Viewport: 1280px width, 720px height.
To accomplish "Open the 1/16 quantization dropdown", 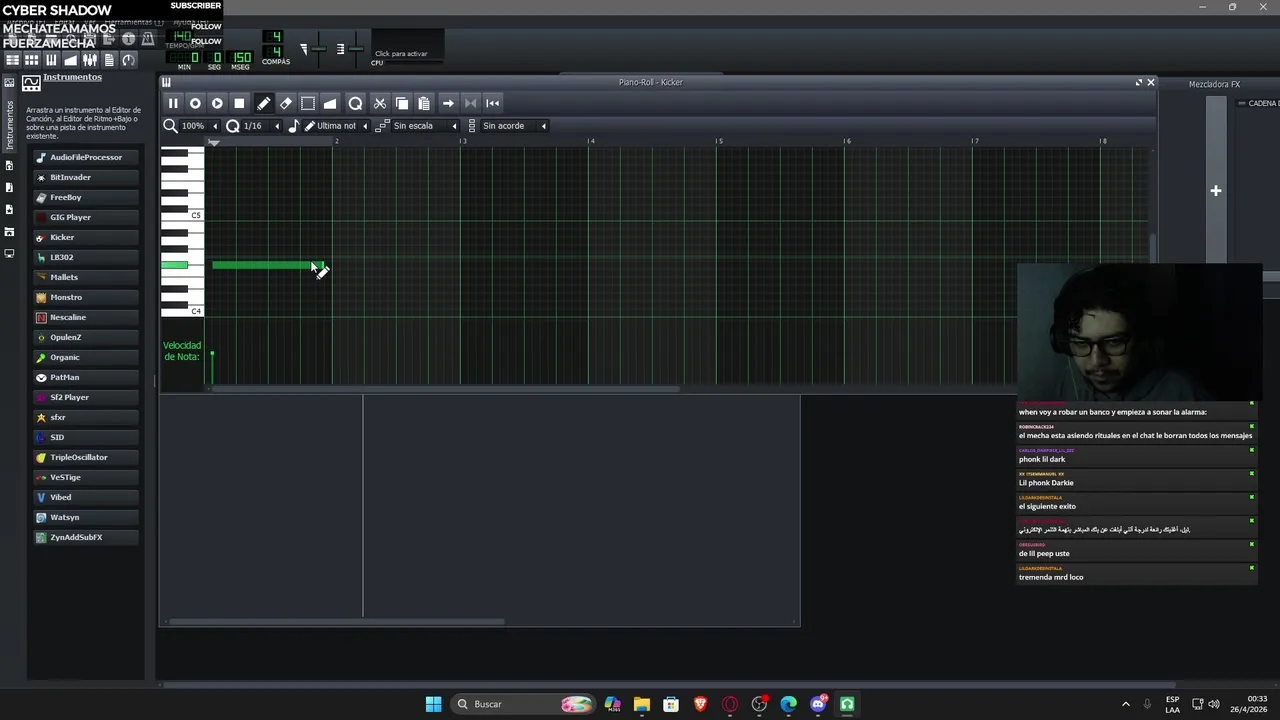I will [262, 126].
